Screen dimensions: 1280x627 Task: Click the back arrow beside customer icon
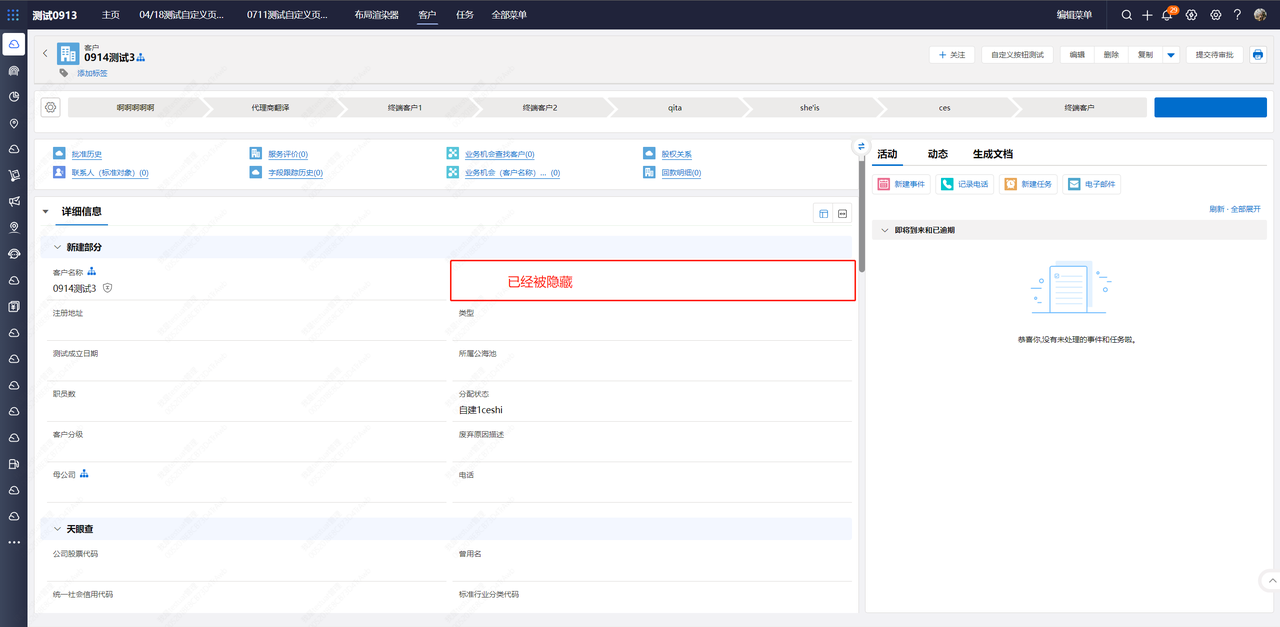pos(45,54)
